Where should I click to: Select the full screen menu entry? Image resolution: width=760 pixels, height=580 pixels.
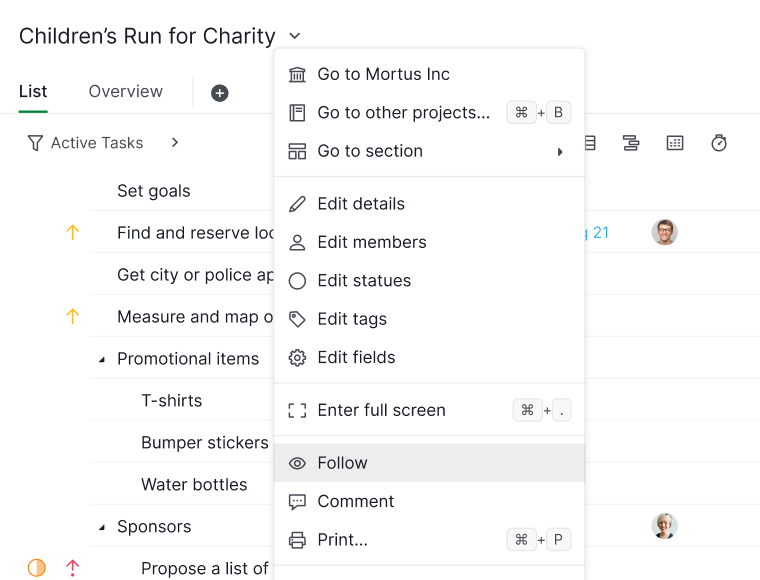(x=429, y=410)
